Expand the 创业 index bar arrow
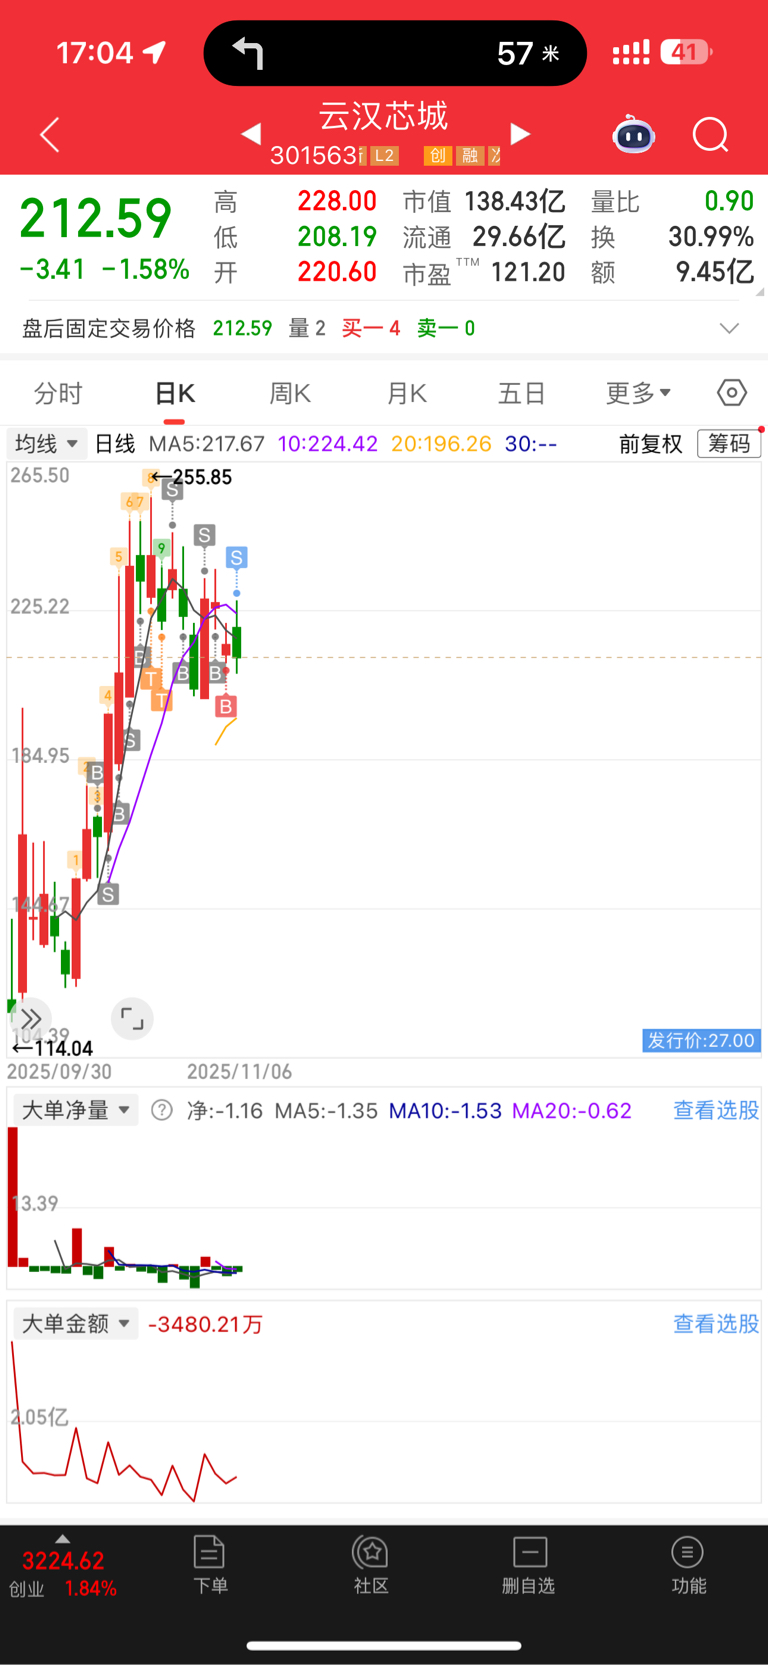This screenshot has width=768, height=1665. tap(62, 1539)
